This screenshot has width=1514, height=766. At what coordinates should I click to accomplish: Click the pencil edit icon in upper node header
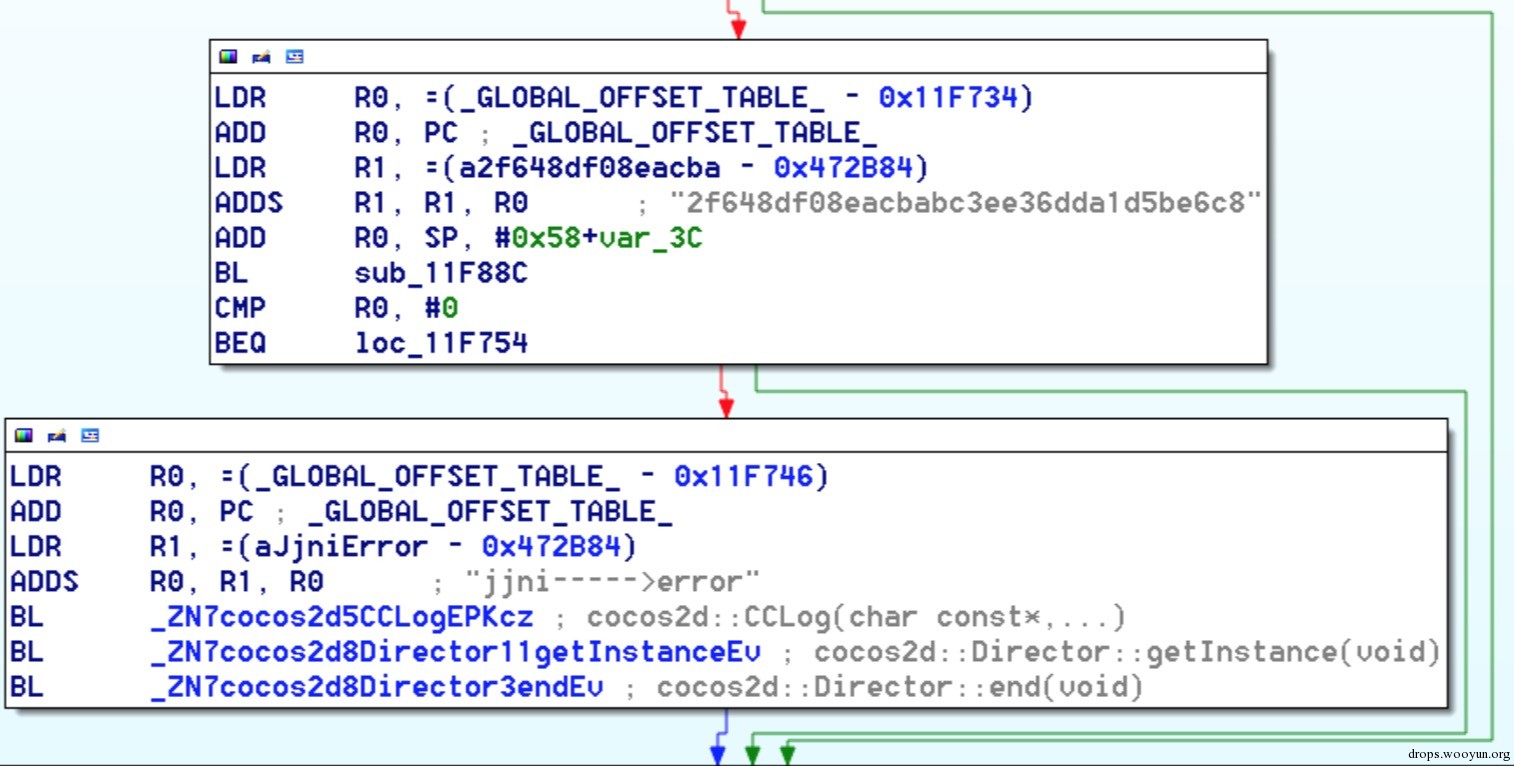point(261,57)
